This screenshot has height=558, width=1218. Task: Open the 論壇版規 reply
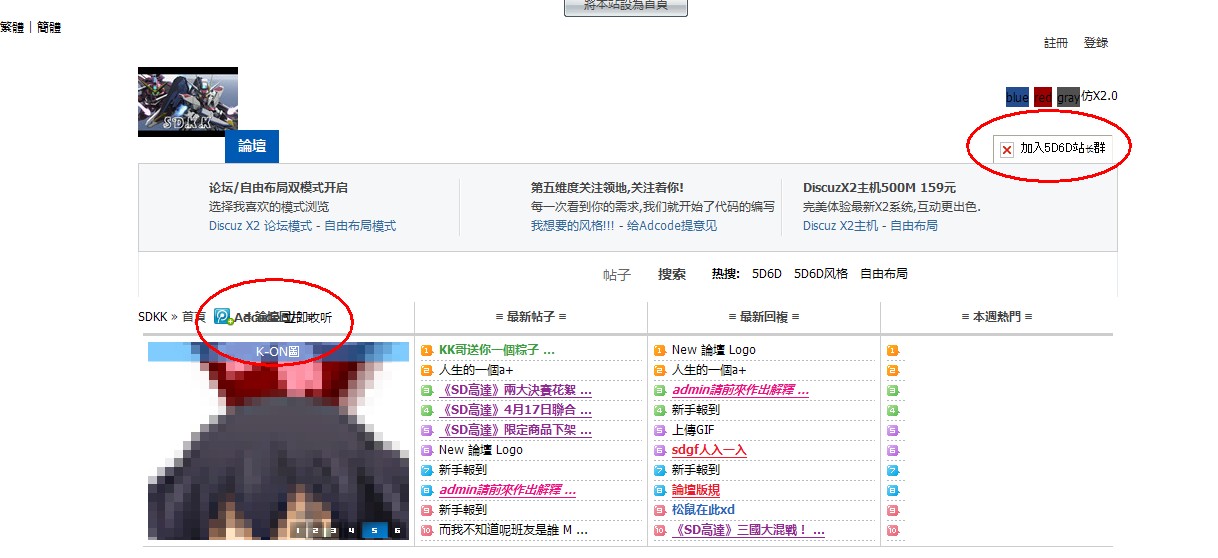coord(696,490)
